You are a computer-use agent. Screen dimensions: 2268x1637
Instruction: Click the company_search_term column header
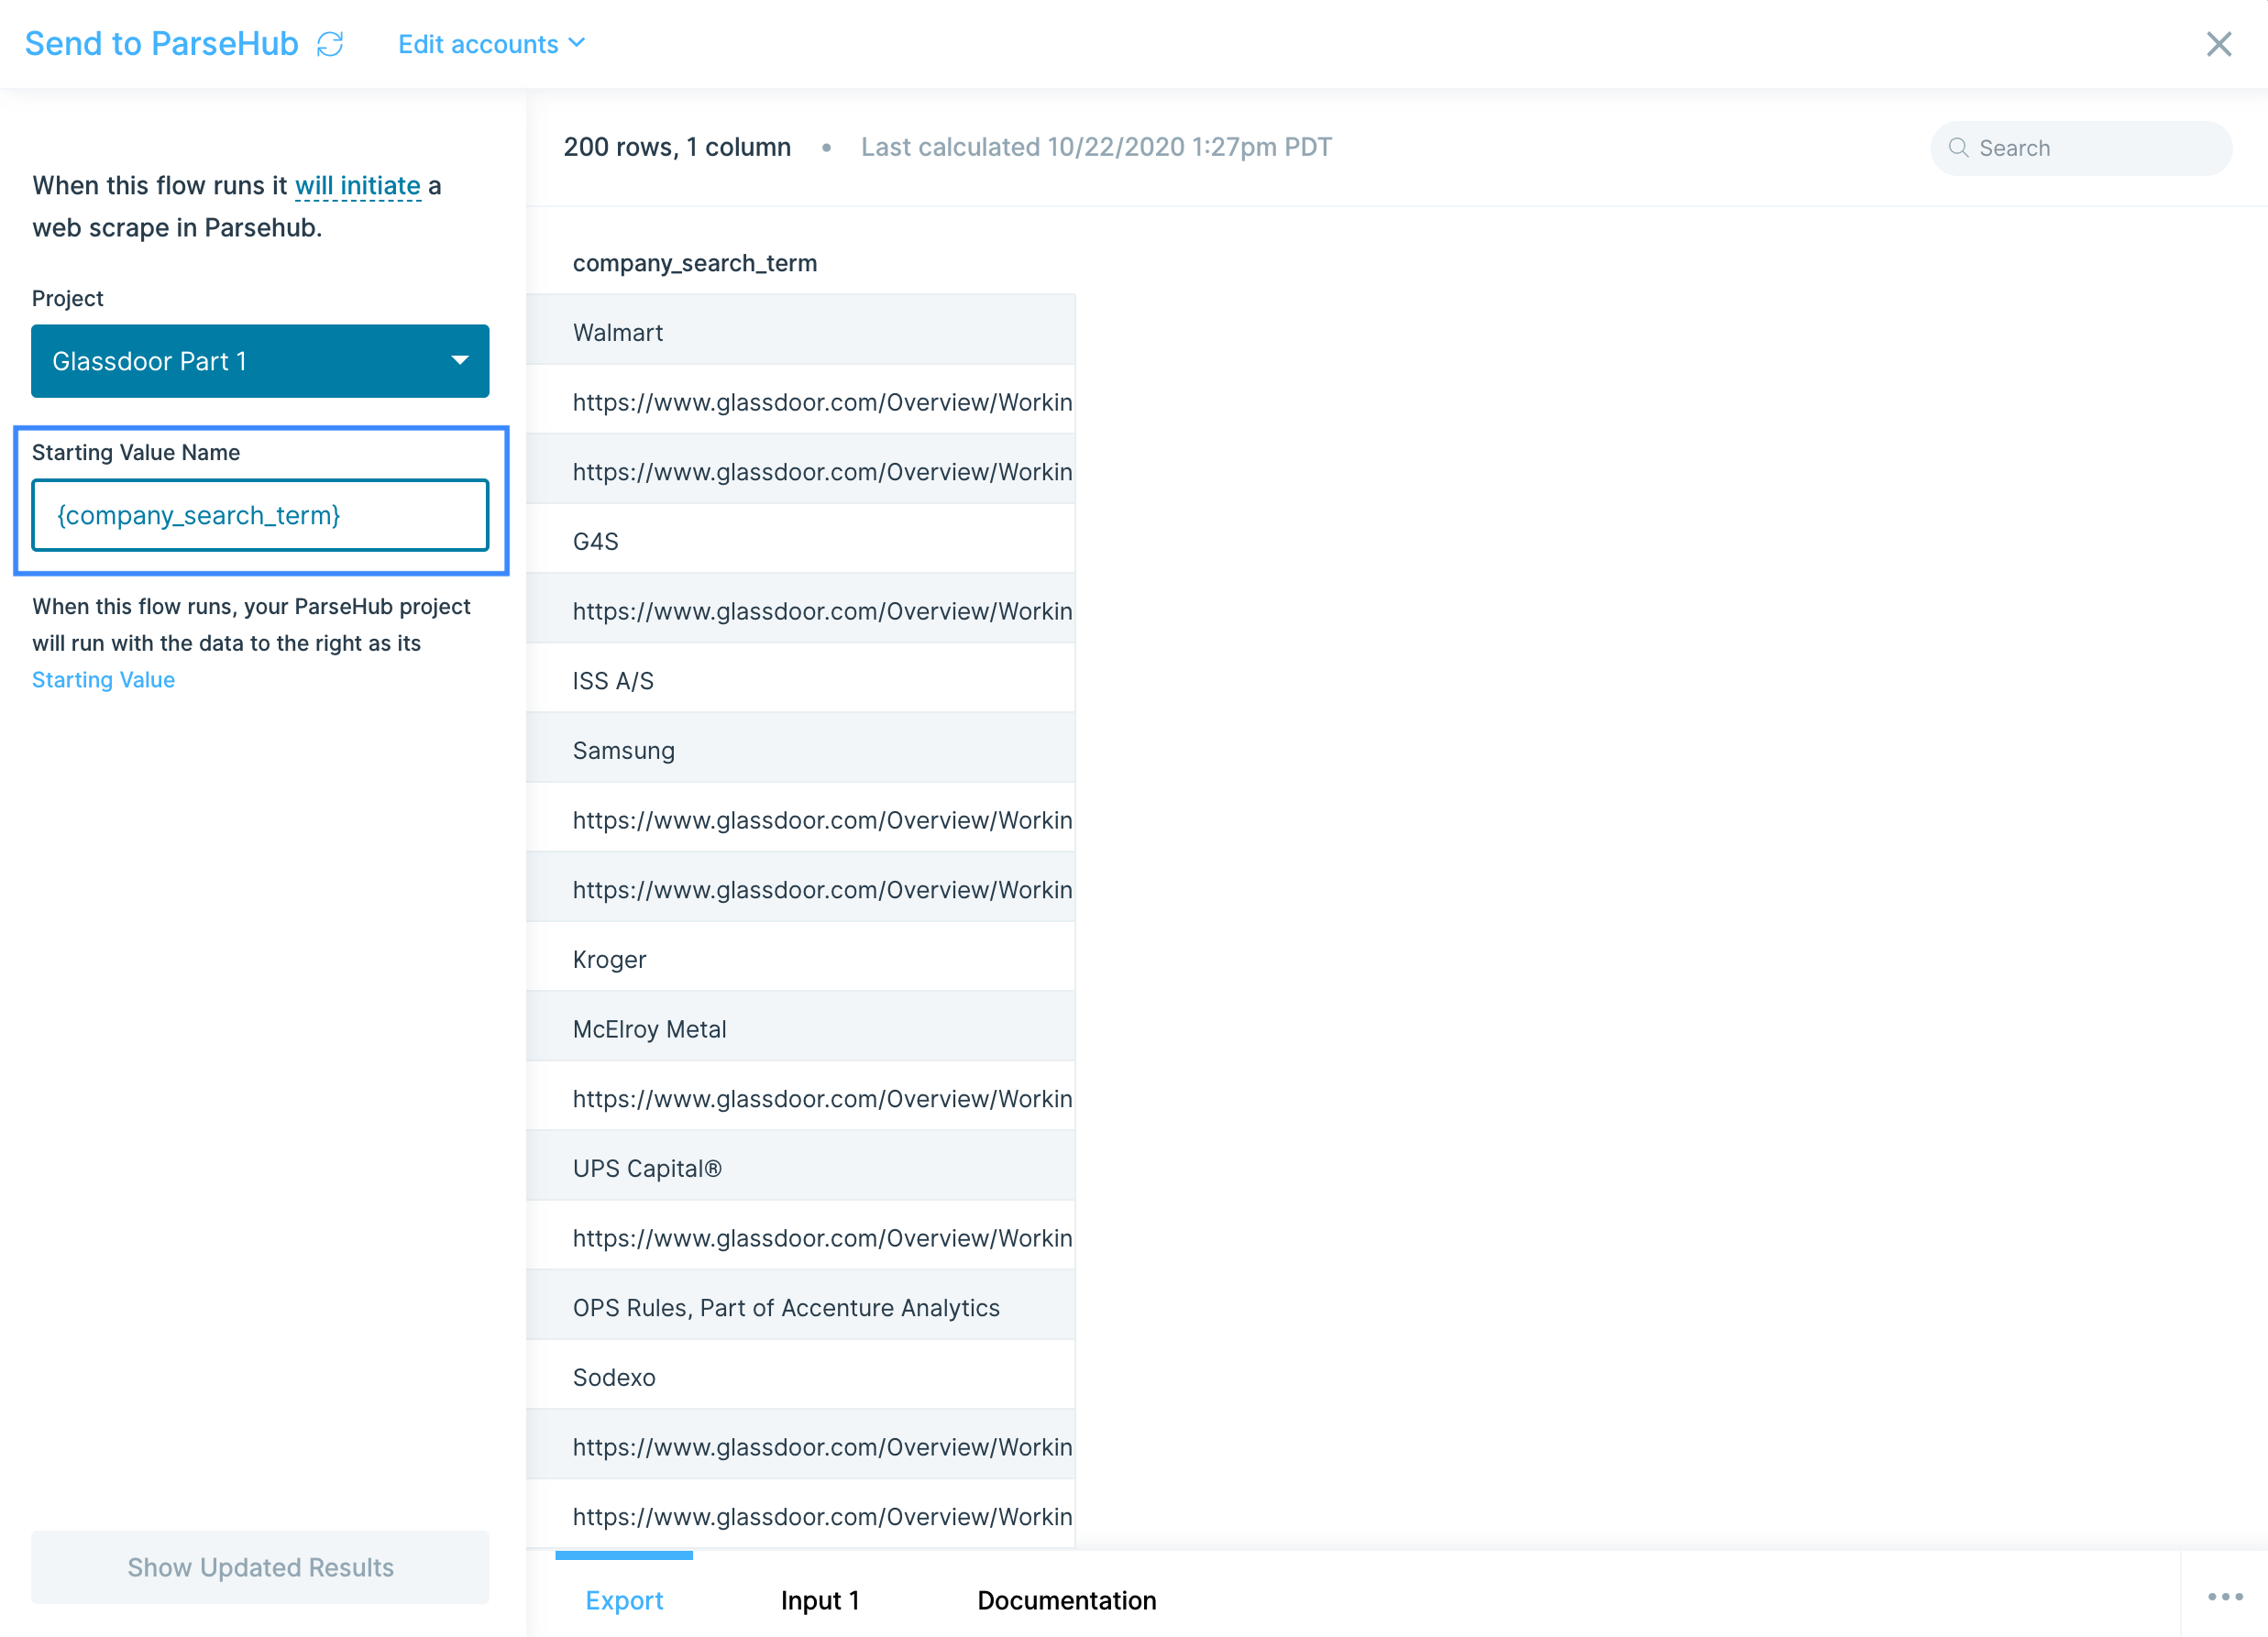pos(694,263)
